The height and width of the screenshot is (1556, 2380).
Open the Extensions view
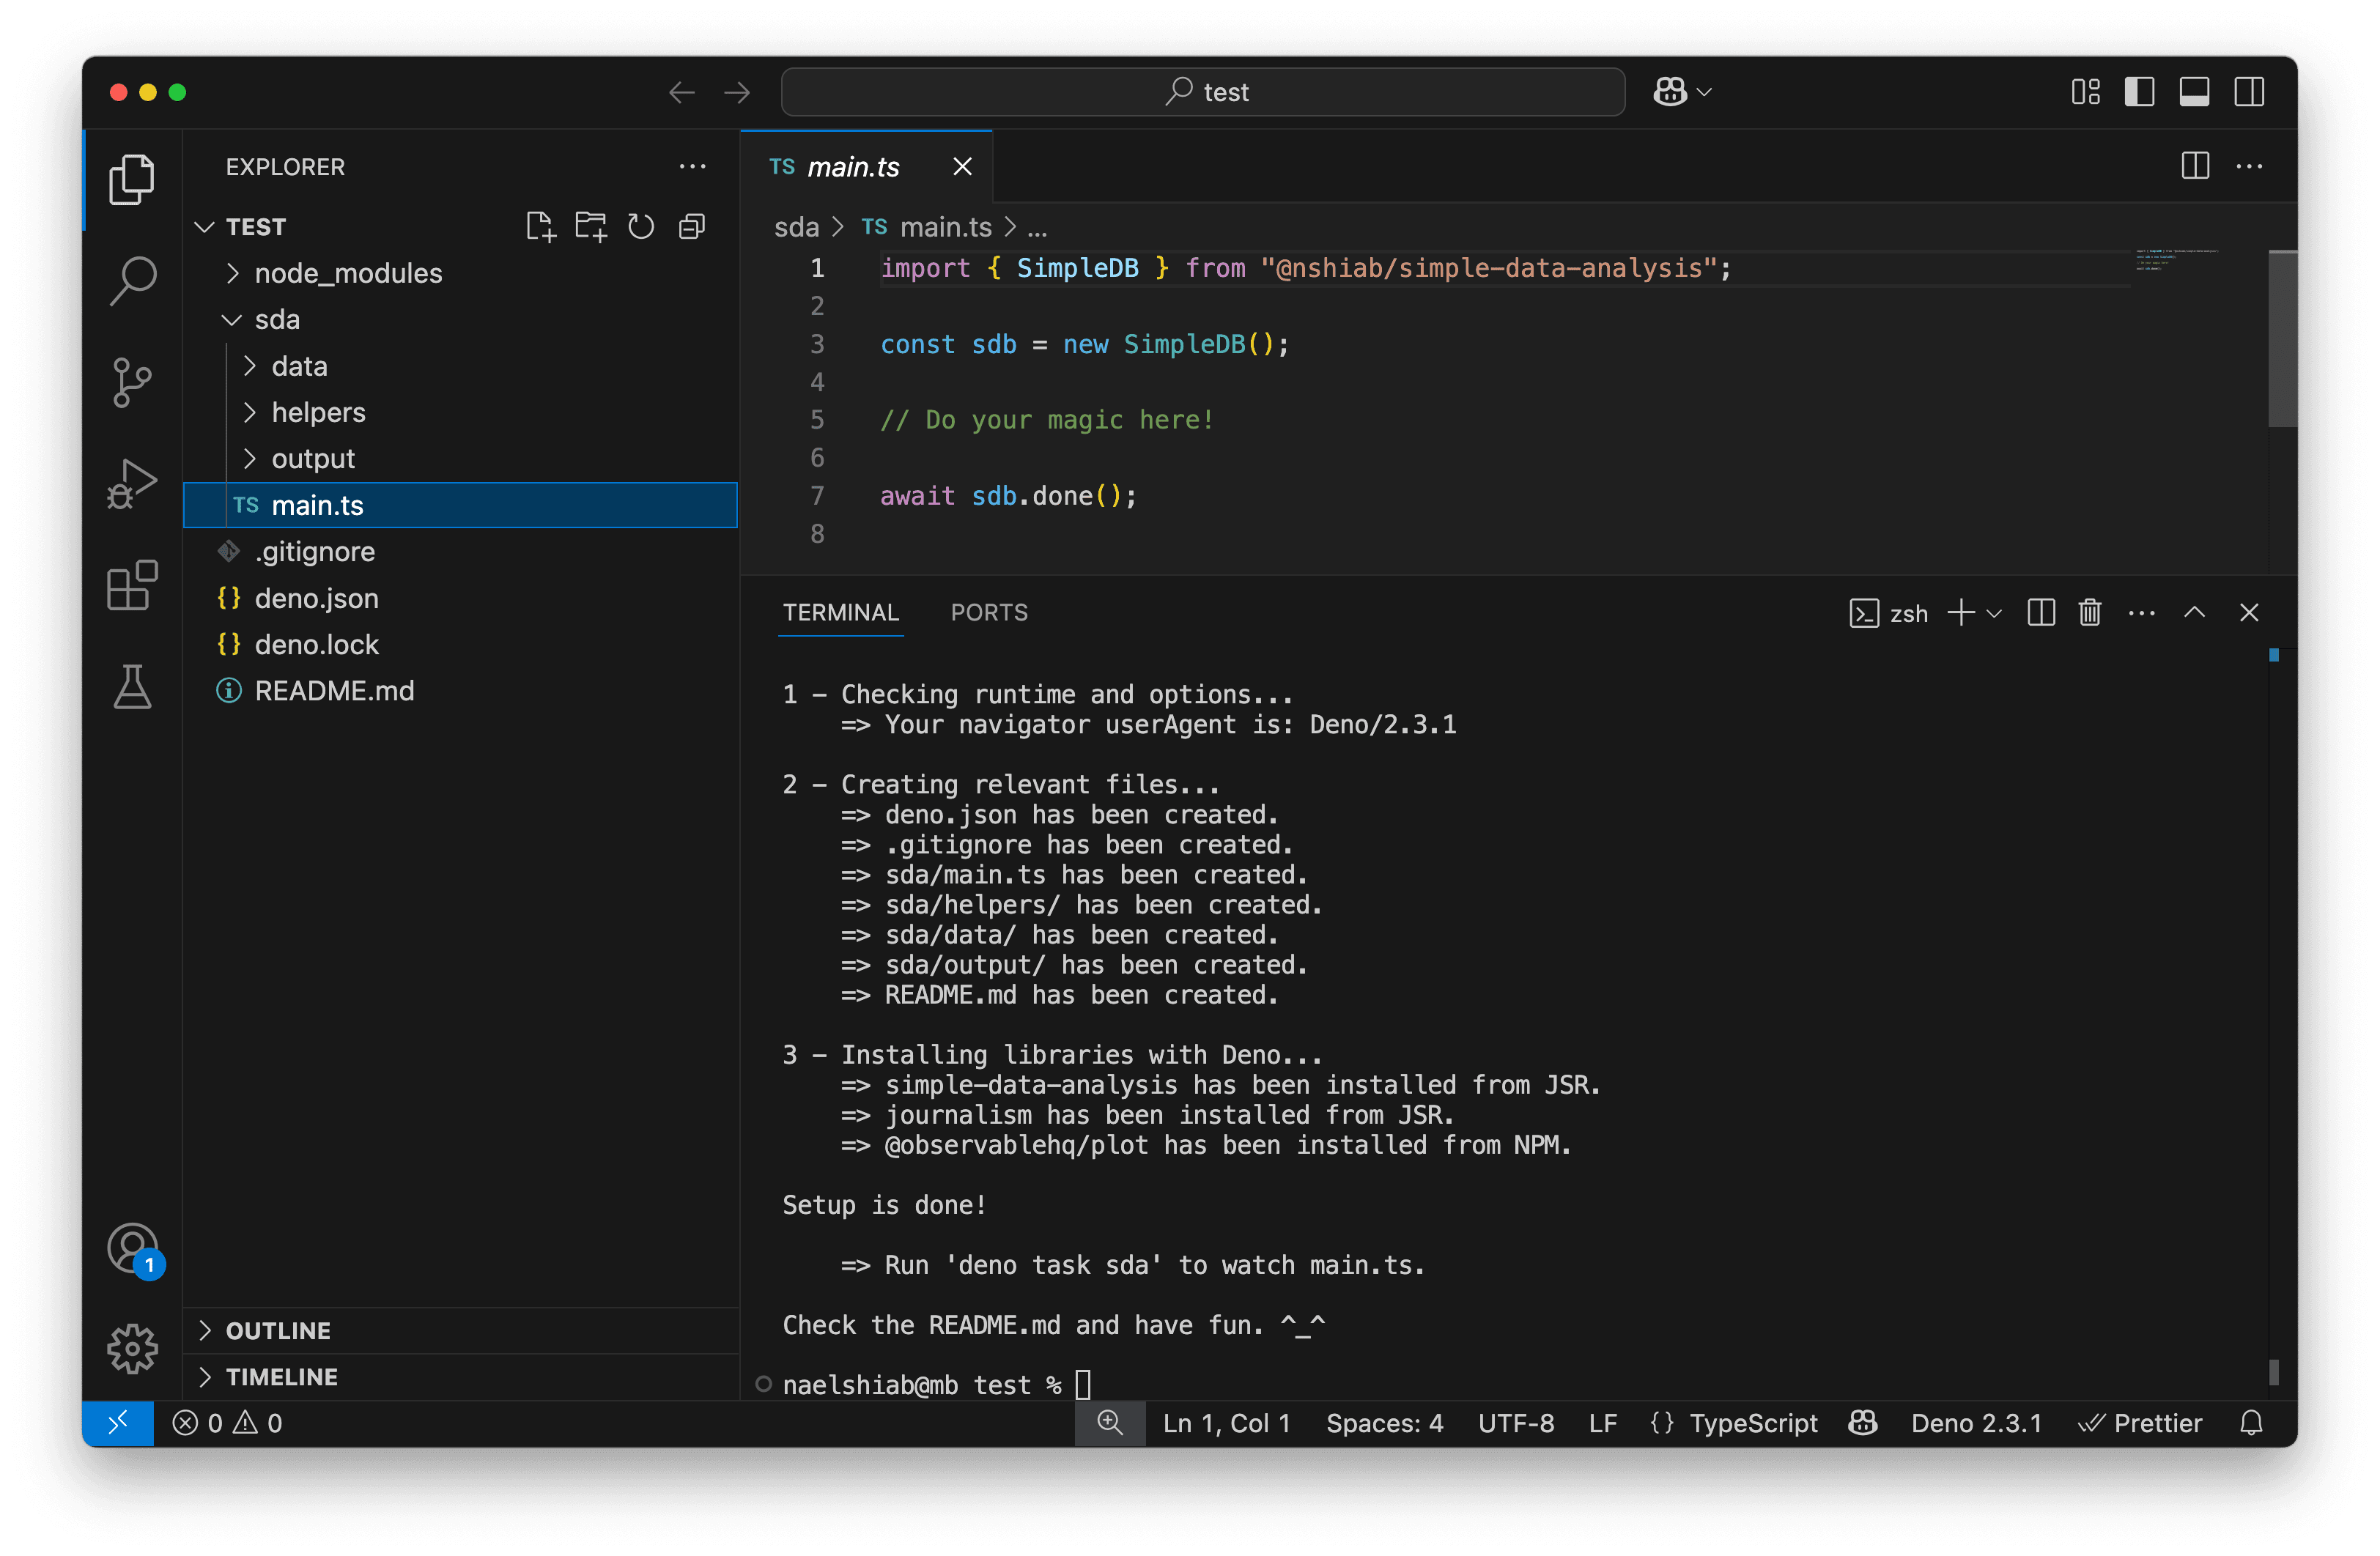click(132, 585)
